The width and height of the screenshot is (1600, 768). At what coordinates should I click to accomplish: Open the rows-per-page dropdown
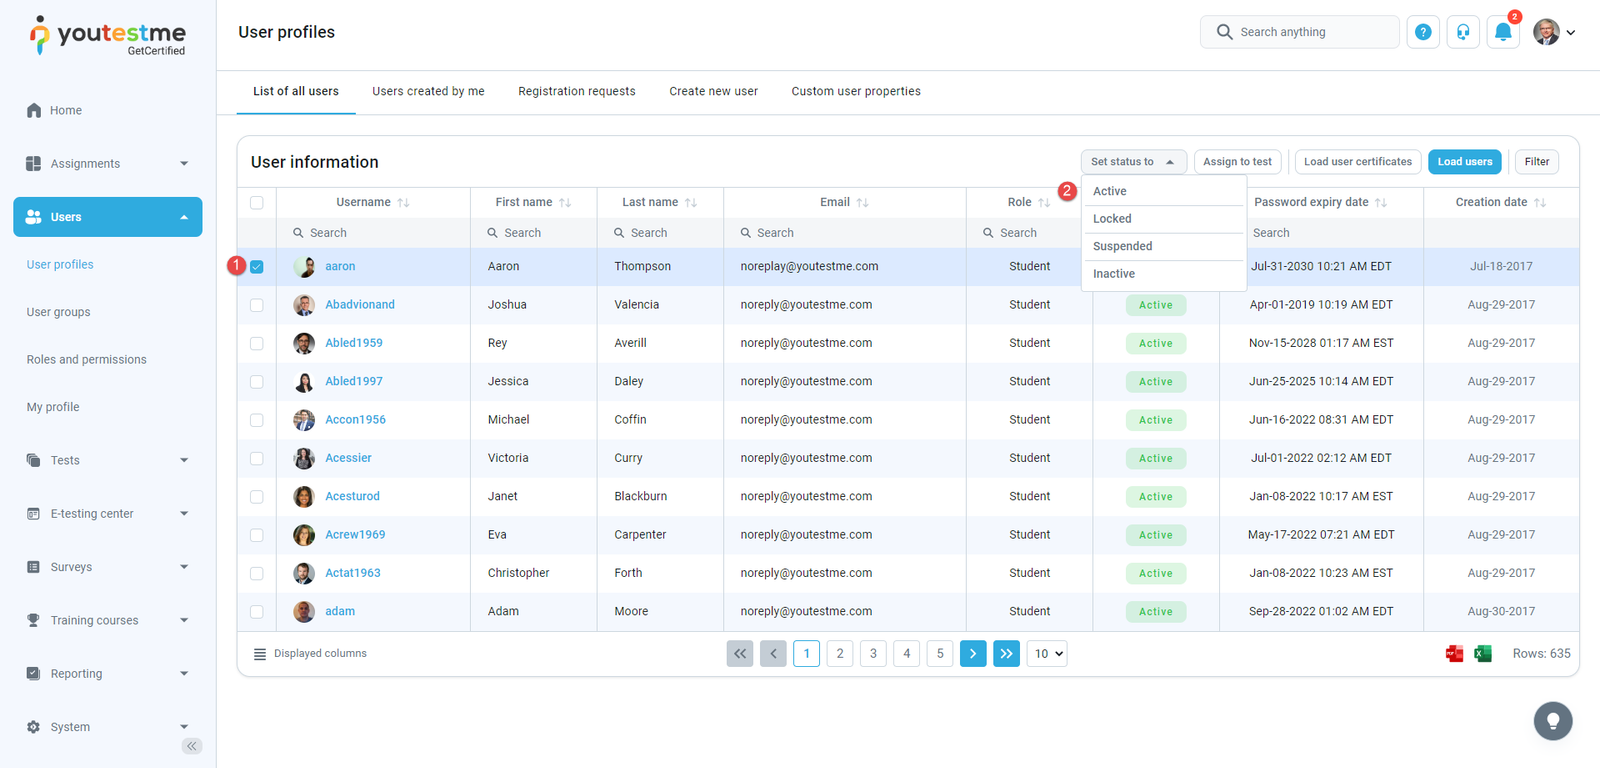[x=1047, y=654]
